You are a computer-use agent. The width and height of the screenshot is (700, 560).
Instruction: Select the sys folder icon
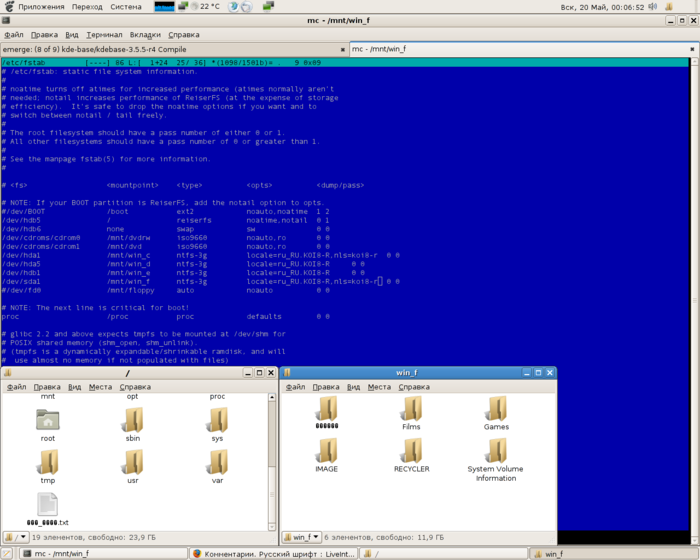click(x=217, y=420)
